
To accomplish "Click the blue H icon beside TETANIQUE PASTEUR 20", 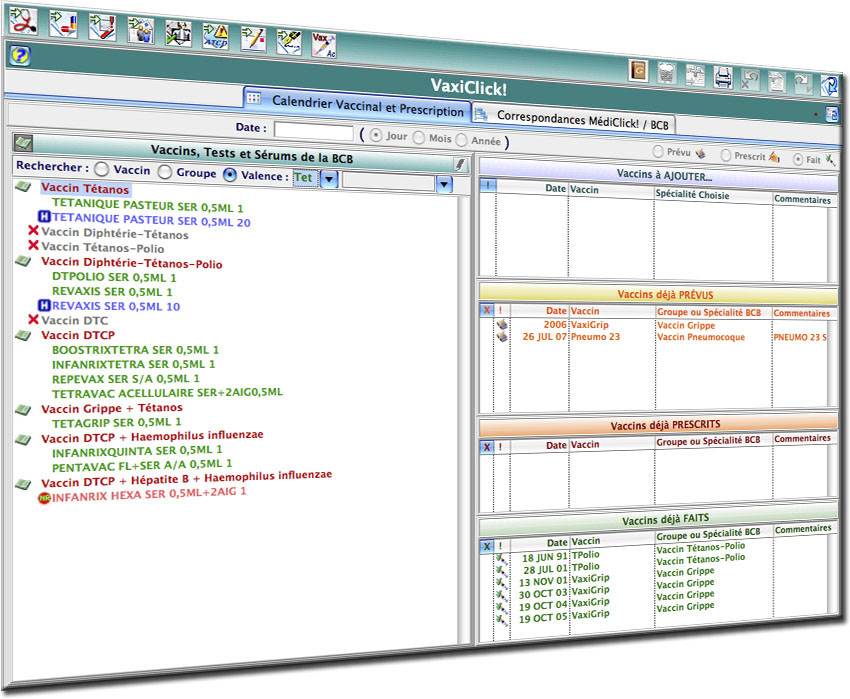I will pyautogui.click(x=44, y=217).
